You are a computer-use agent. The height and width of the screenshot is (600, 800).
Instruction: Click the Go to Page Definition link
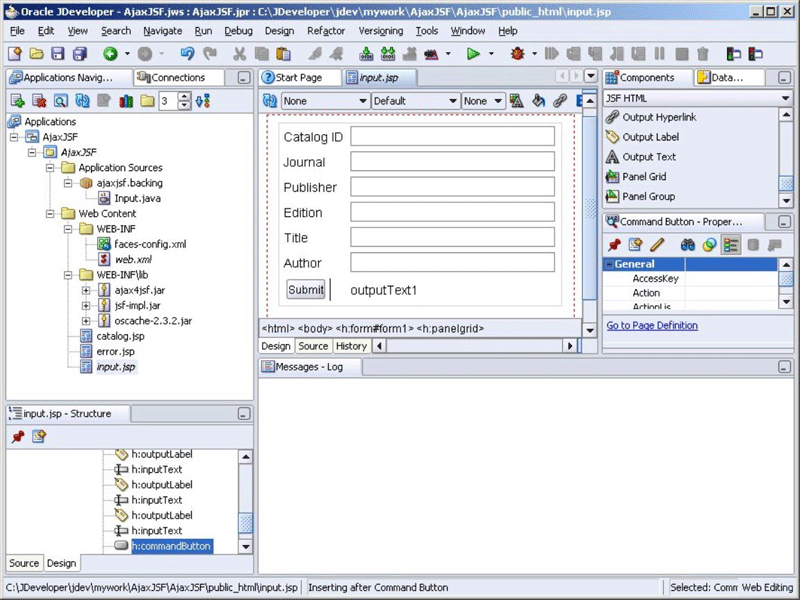click(x=652, y=326)
